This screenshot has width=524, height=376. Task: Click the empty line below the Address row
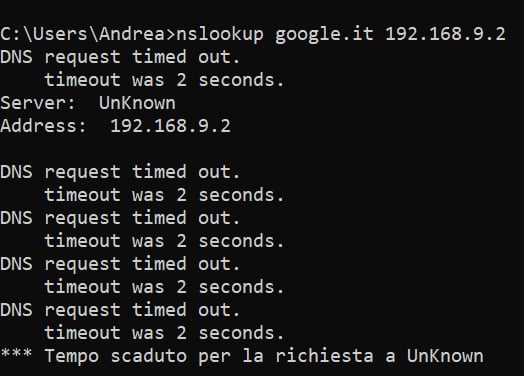262,149
